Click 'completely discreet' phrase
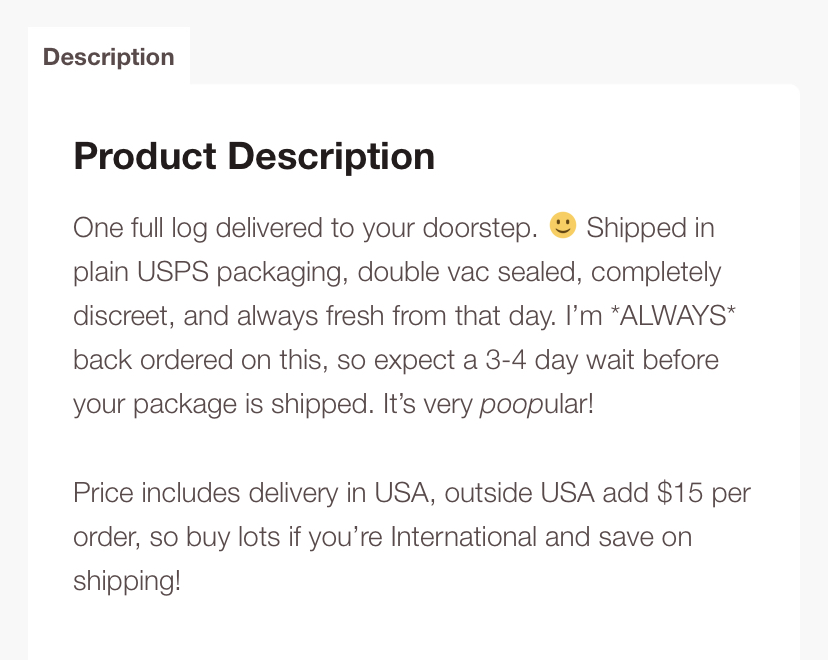Image resolution: width=828 pixels, height=660 pixels. click(656, 273)
